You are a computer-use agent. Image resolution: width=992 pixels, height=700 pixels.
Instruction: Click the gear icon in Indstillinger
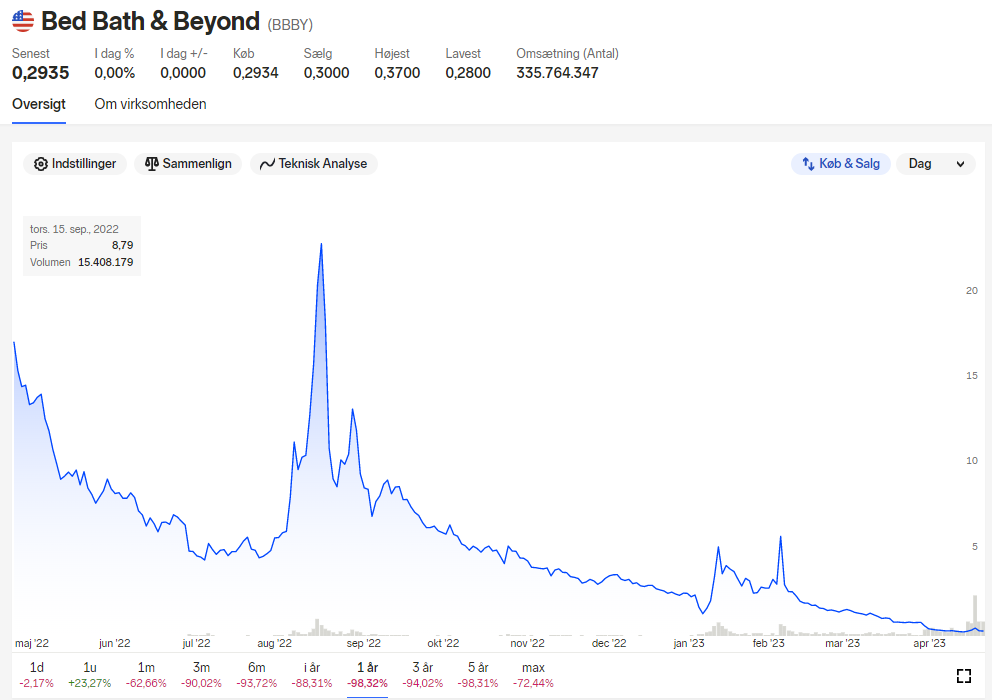pos(40,164)
